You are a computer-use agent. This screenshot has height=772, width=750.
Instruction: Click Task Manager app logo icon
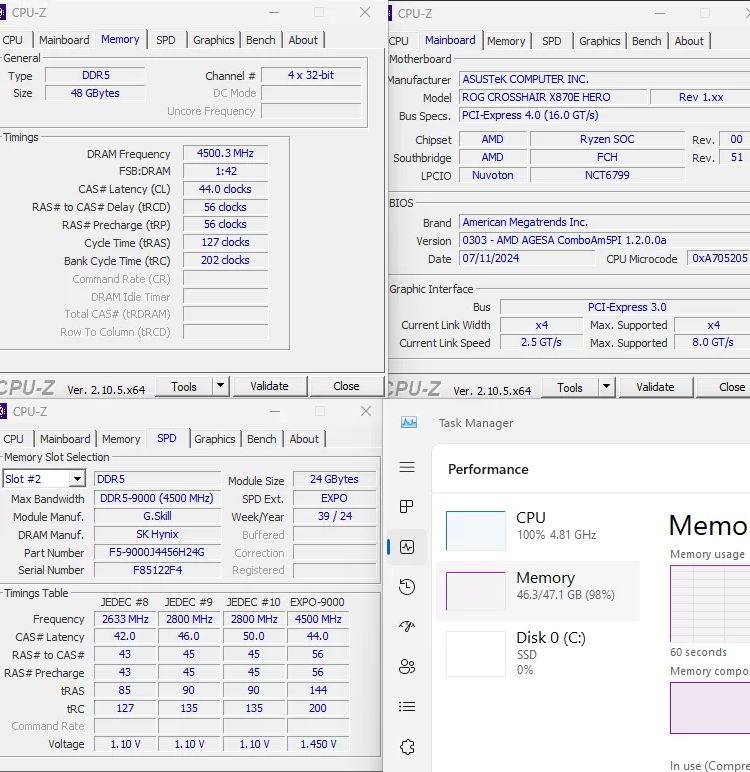[x=409, y=422]
